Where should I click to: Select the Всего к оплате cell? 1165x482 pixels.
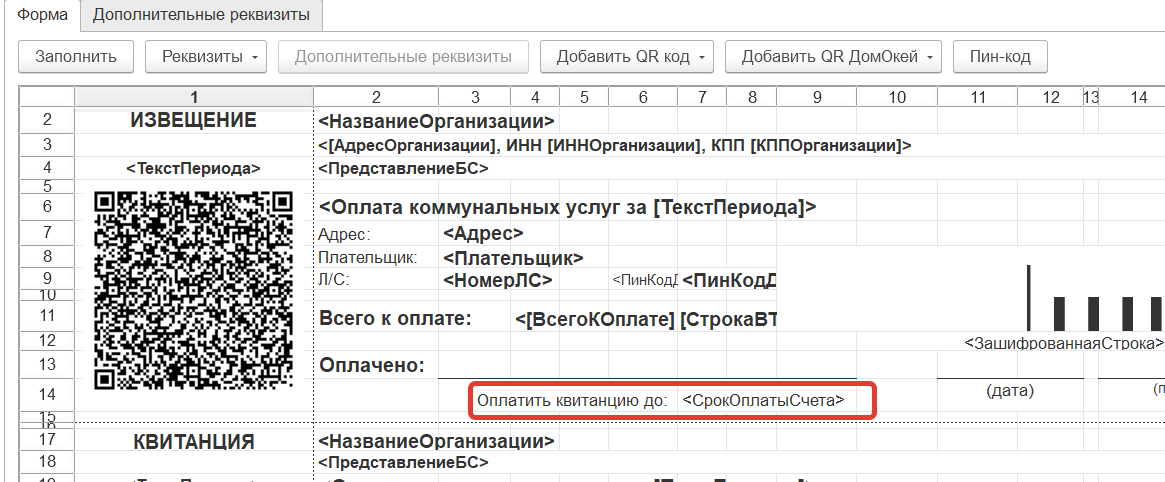(x=394, y=319)
